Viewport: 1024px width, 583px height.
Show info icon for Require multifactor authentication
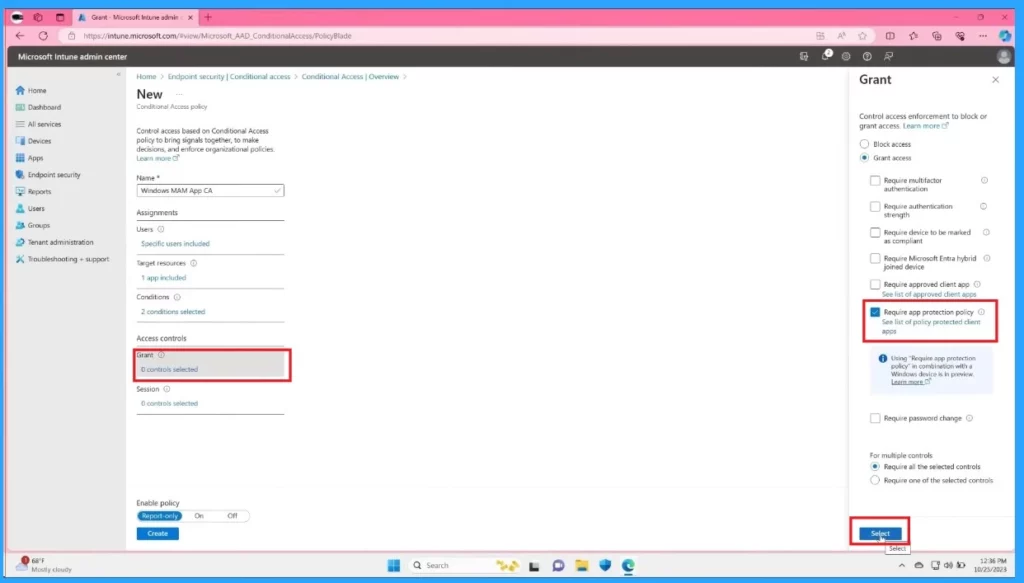984,180
